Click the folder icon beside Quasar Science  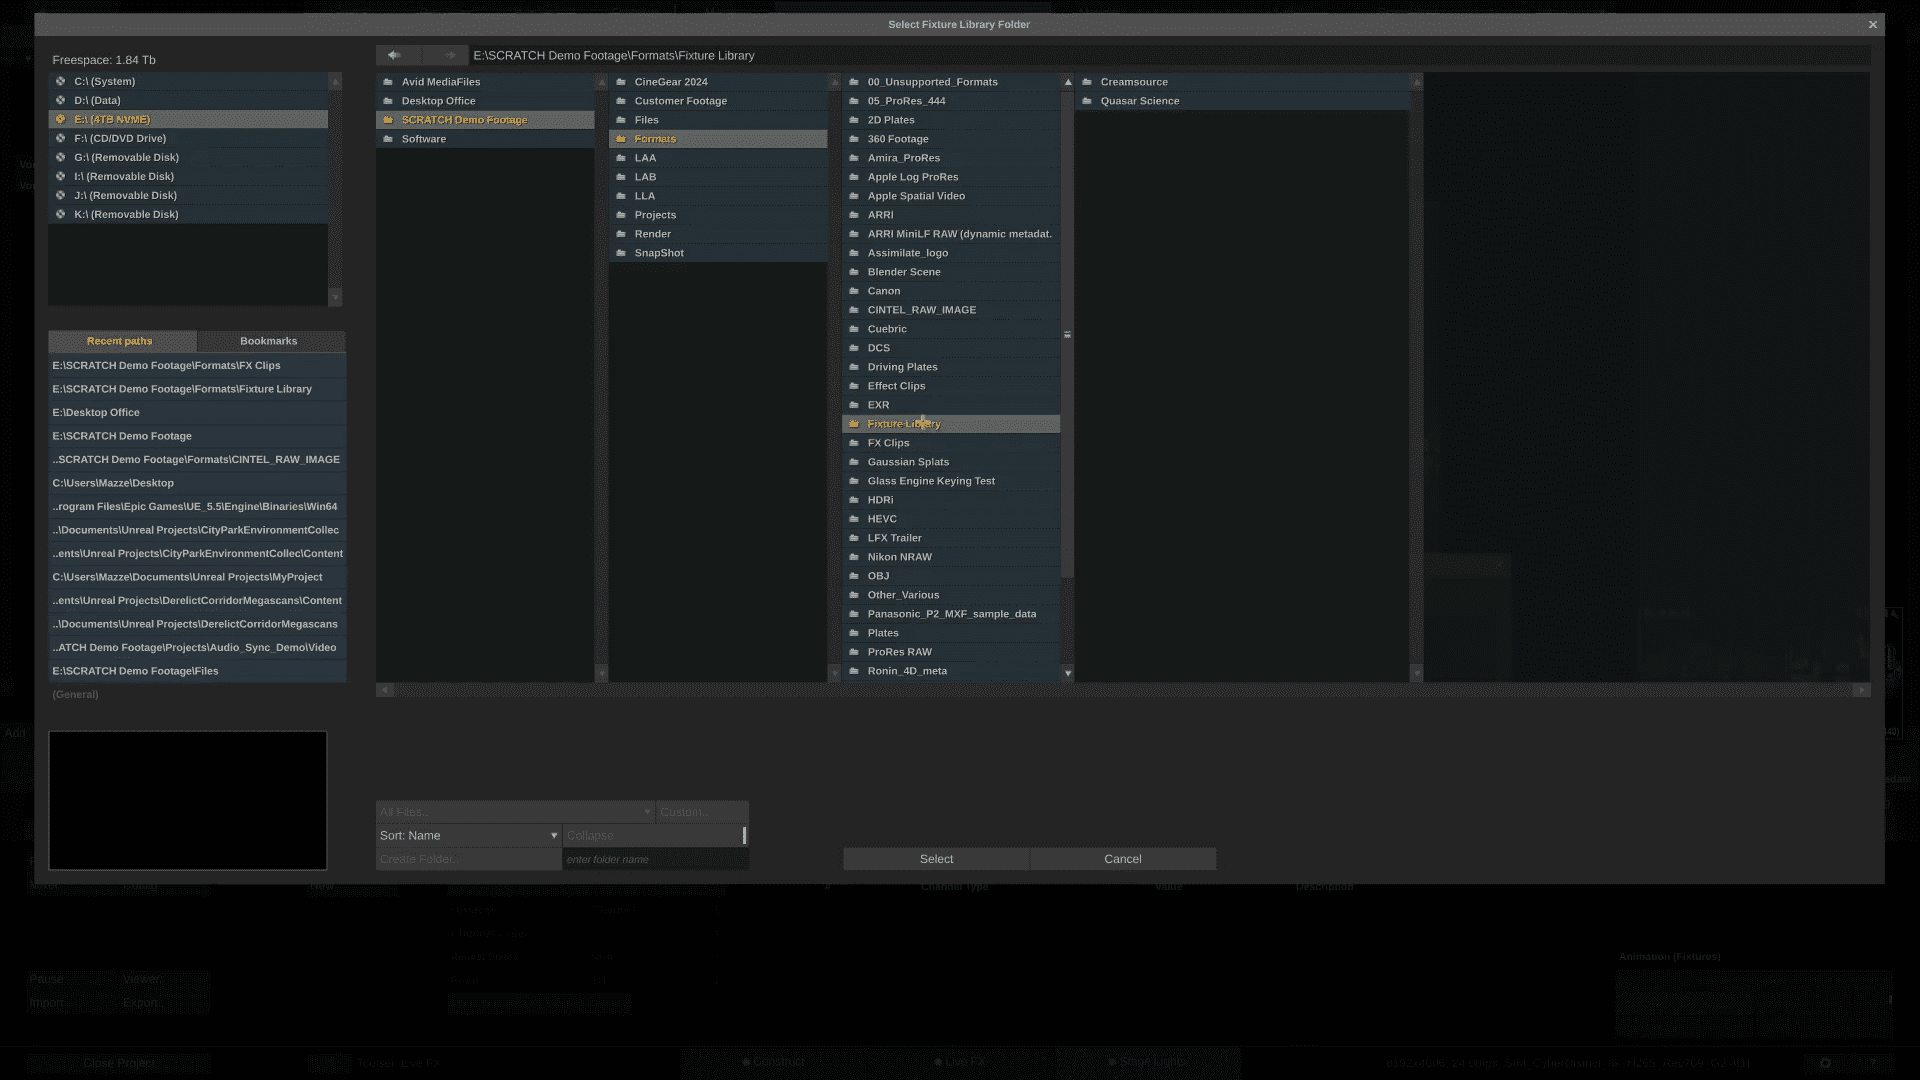(1089, 100)
